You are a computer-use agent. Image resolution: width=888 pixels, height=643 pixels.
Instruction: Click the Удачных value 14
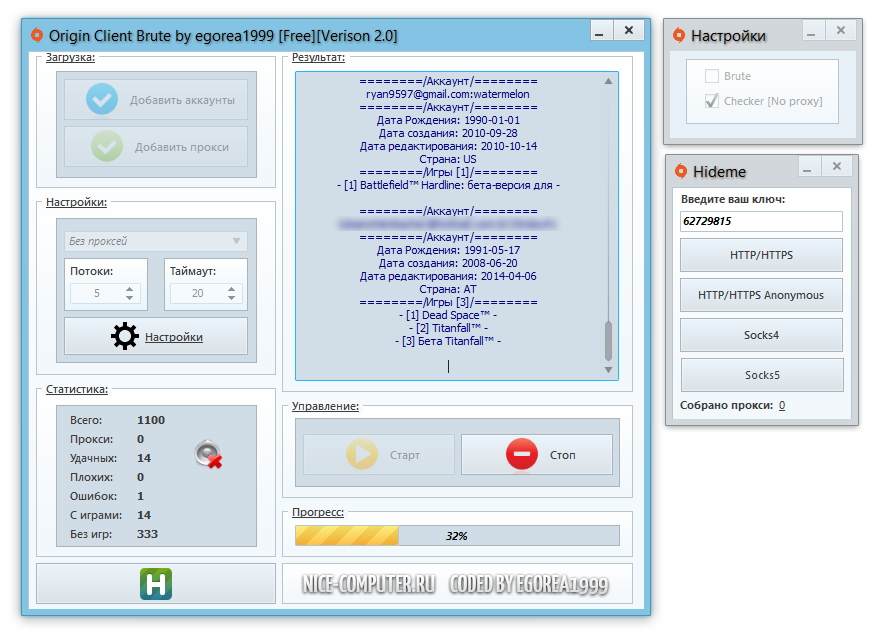coord(144,458)
